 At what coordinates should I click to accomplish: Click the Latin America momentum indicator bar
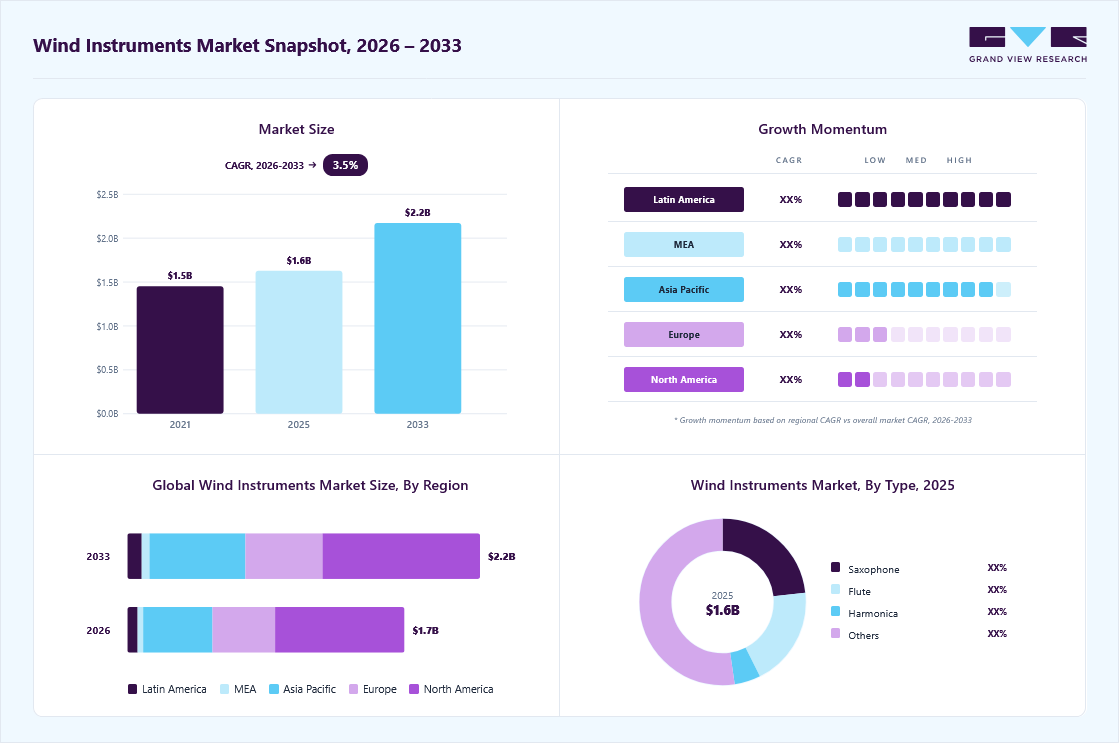click(924, 199)
